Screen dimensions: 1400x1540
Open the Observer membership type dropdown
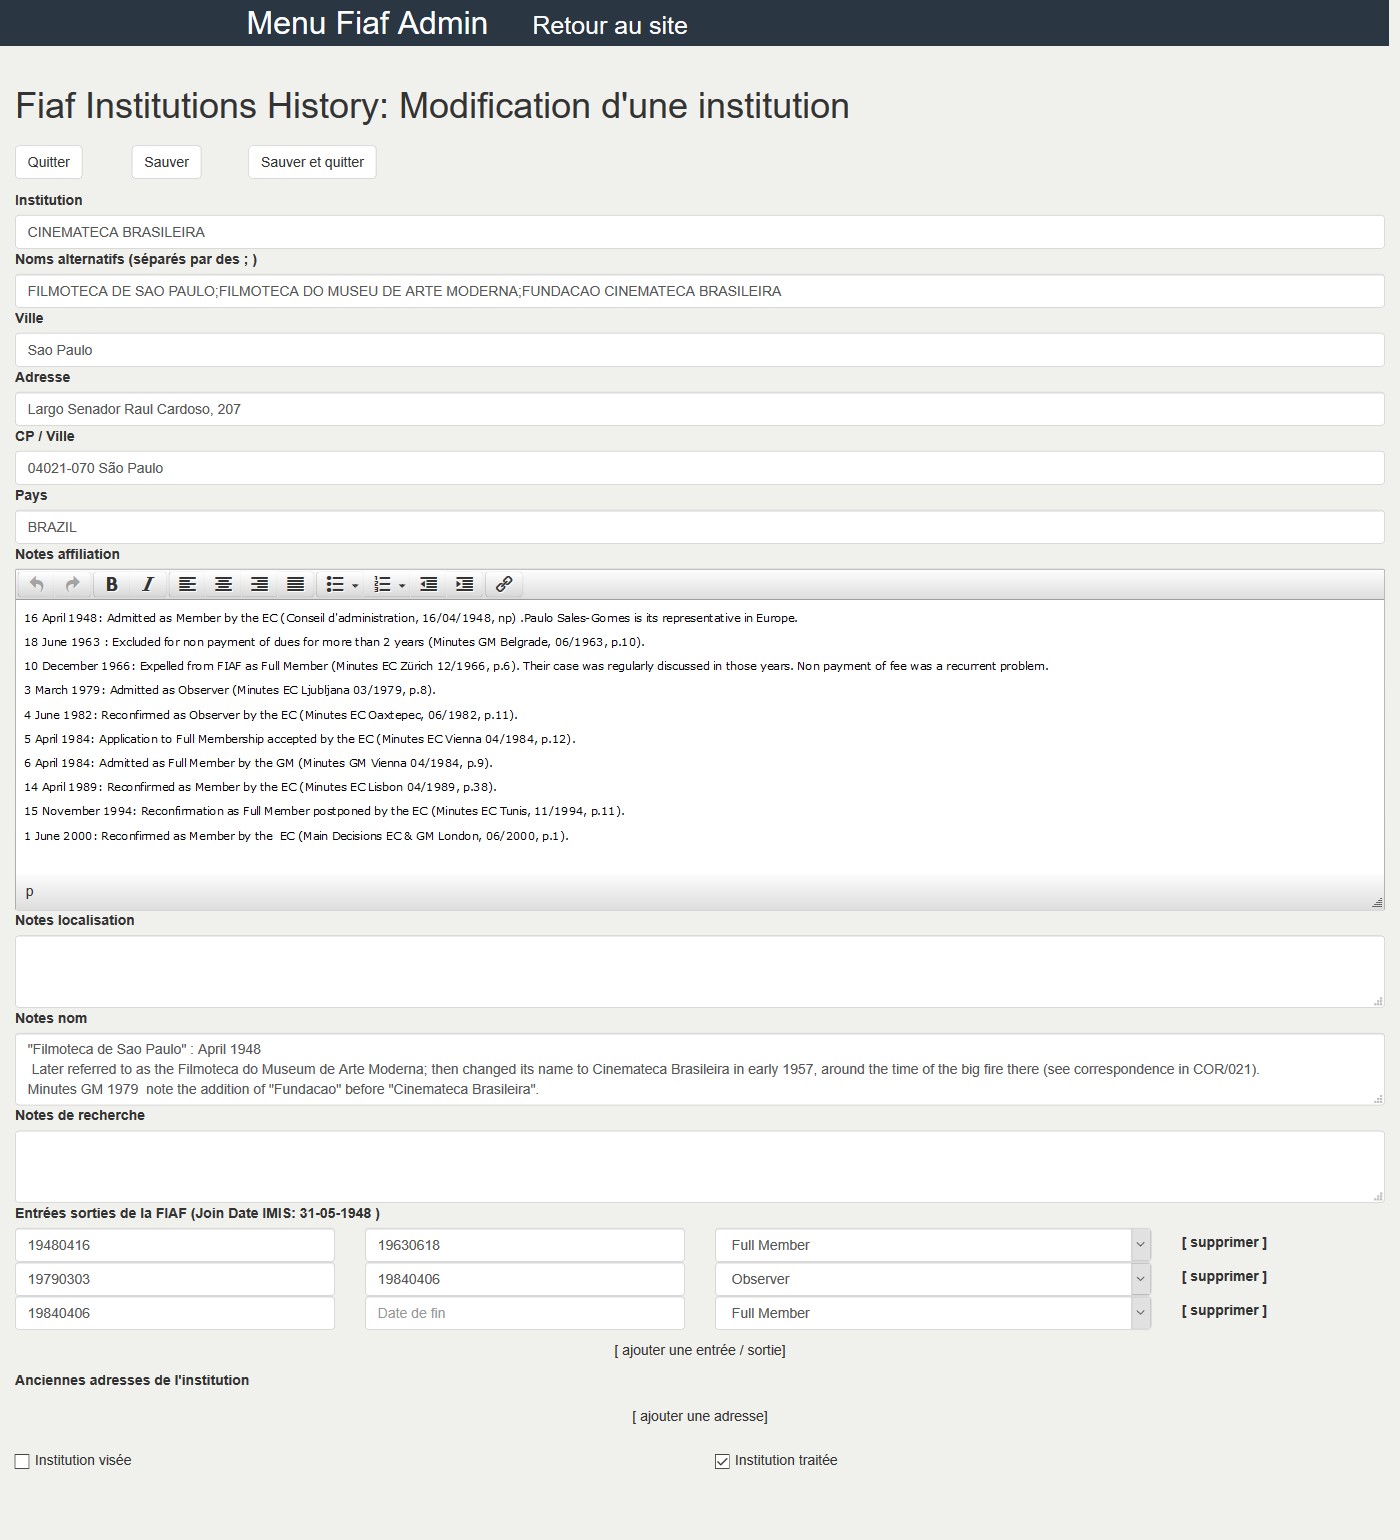pos(933,1279)
